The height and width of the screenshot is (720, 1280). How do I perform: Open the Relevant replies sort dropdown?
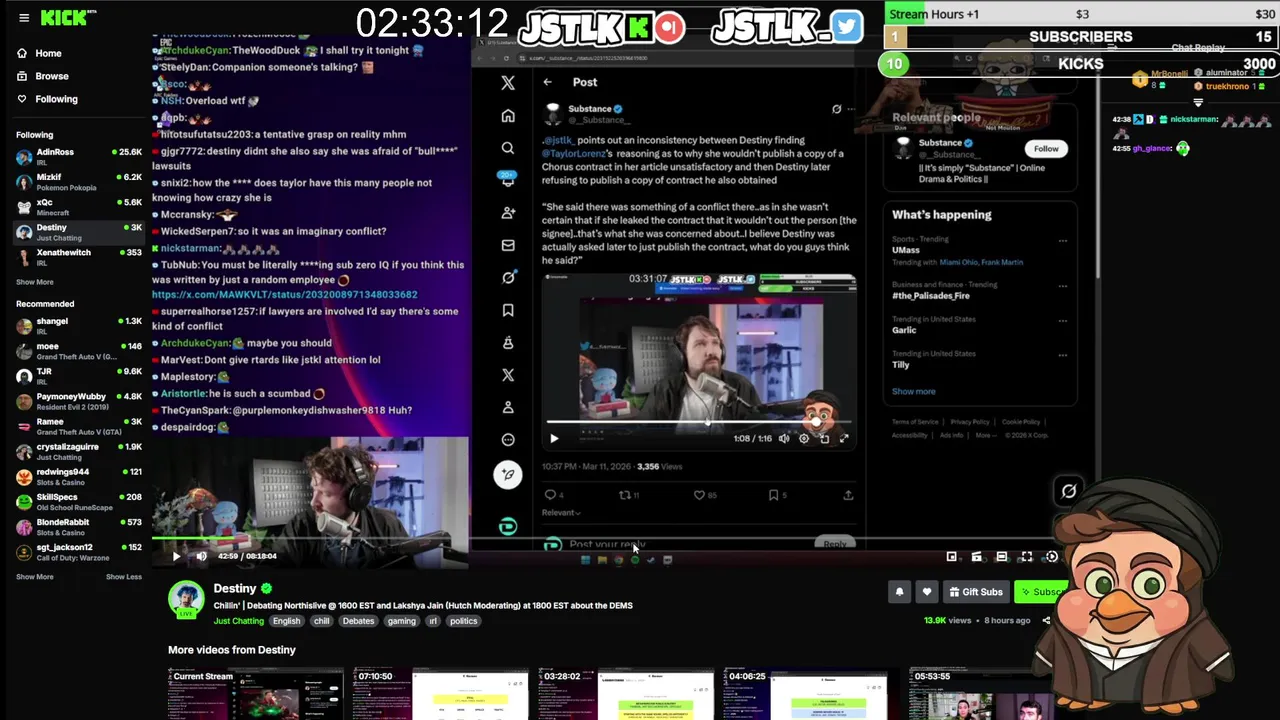(561, 513)
